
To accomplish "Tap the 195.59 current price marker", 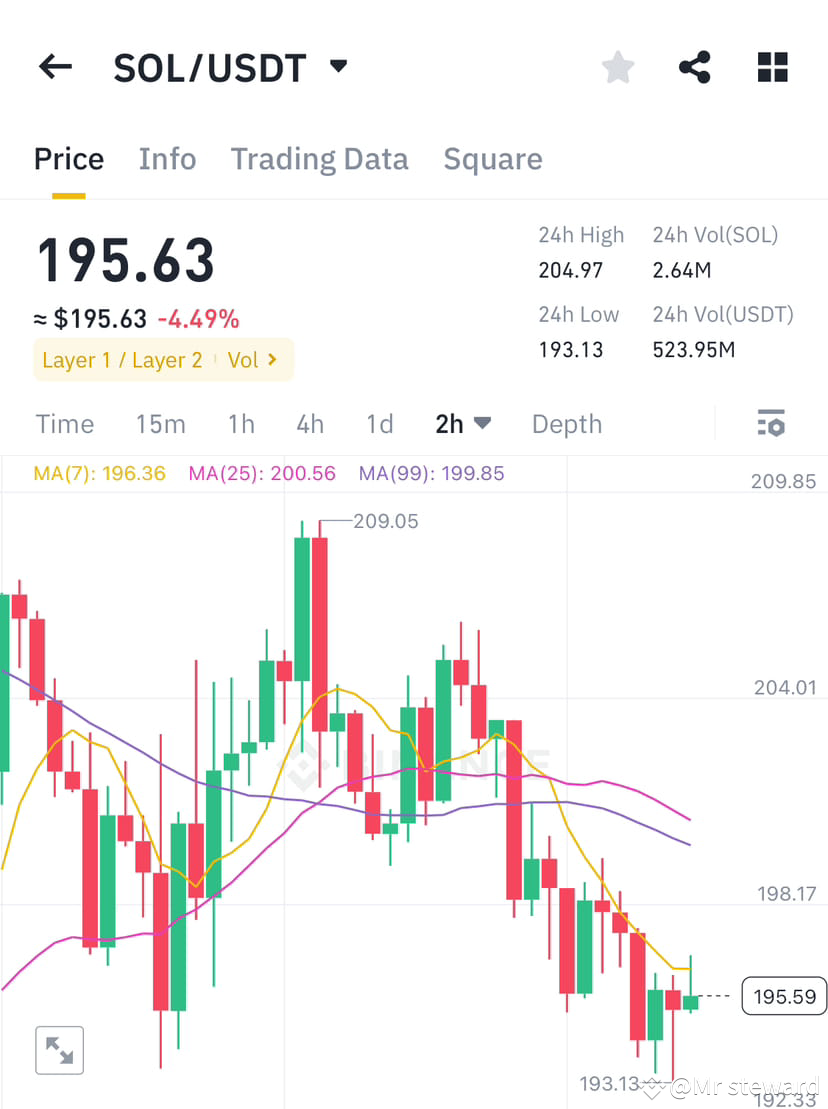I will click(783, 996).
